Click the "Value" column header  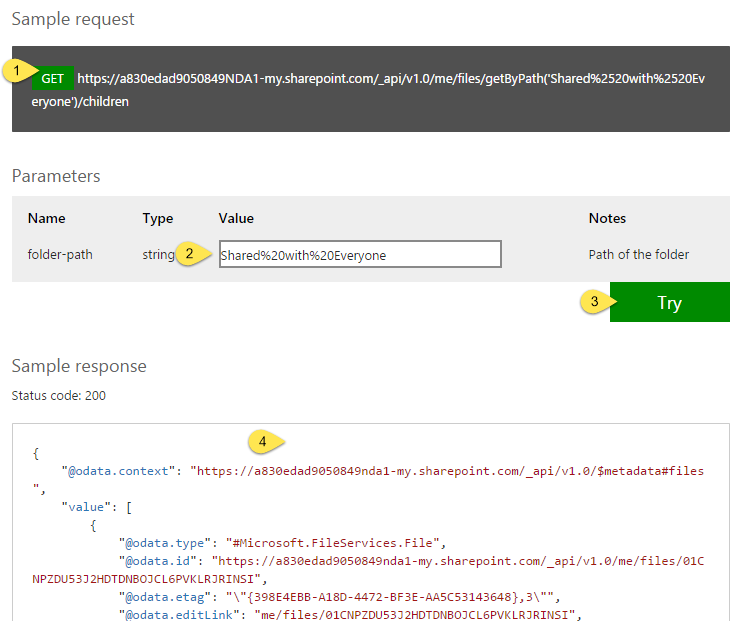[236, 218]
